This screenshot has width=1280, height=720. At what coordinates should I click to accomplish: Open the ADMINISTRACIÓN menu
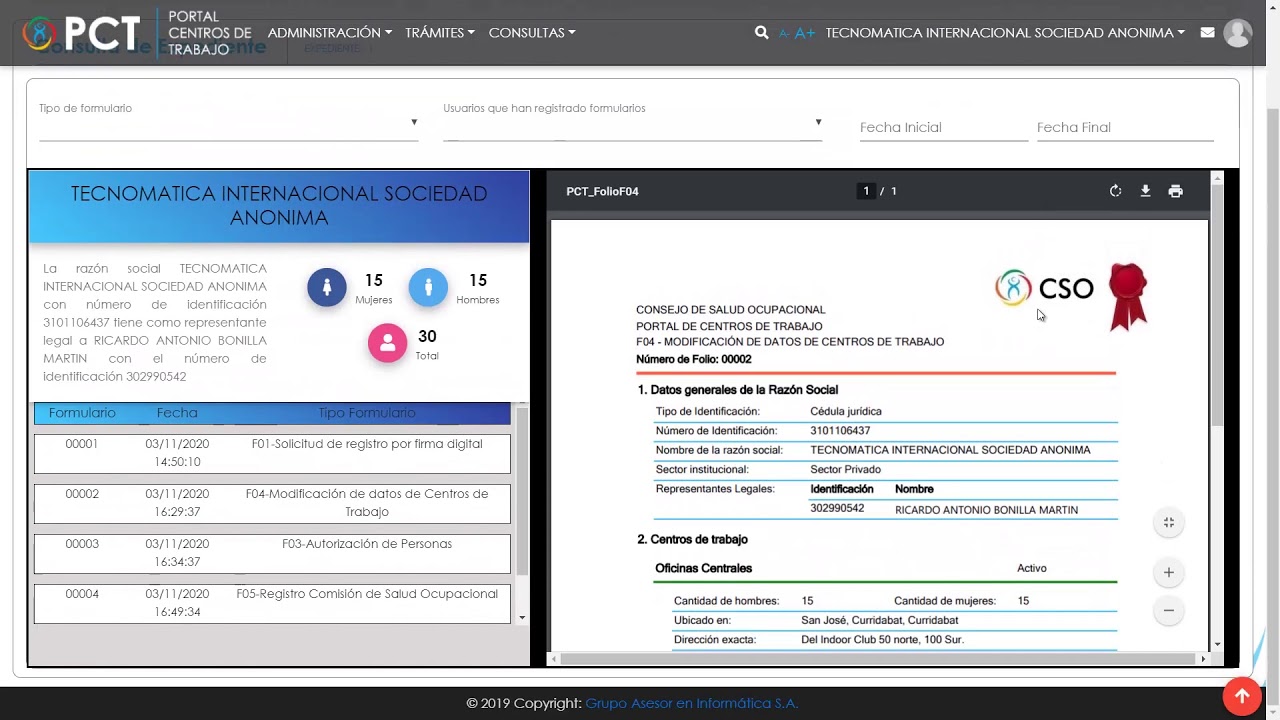(329, 33)
